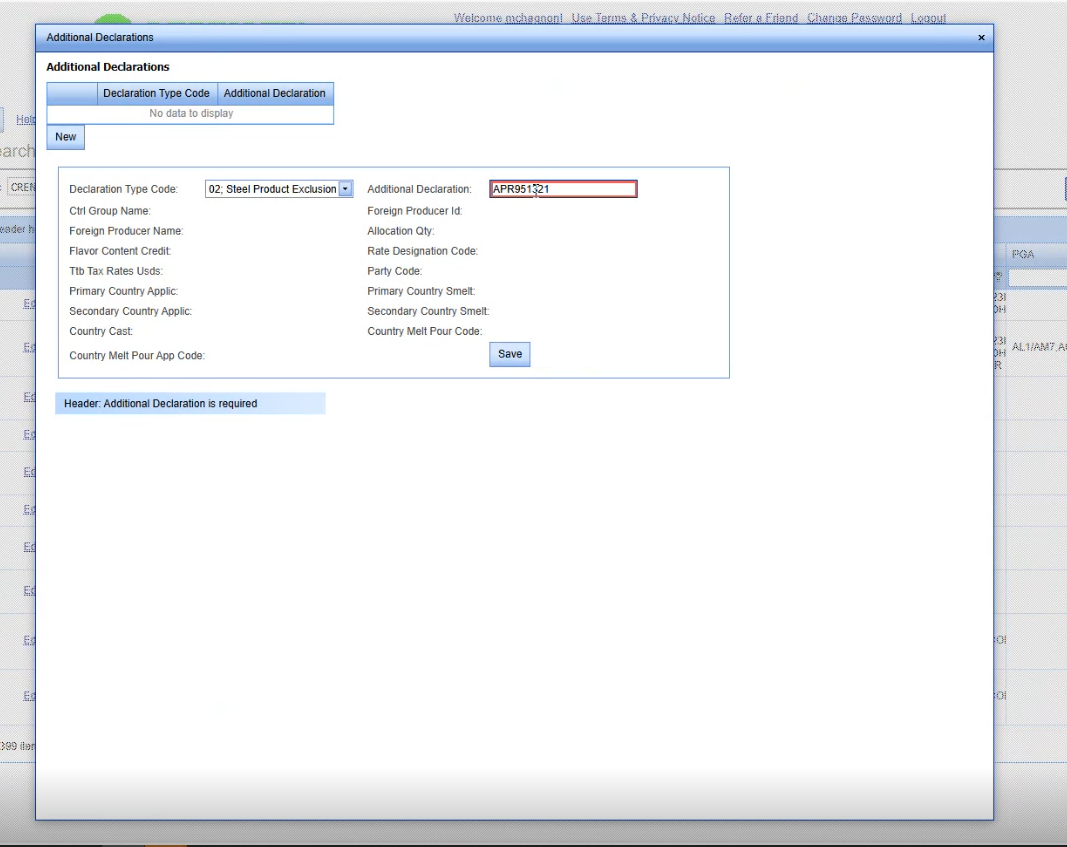Focus the Additional Declaration input field
The image size is (1067, 847).
click(x=563, y=189)
